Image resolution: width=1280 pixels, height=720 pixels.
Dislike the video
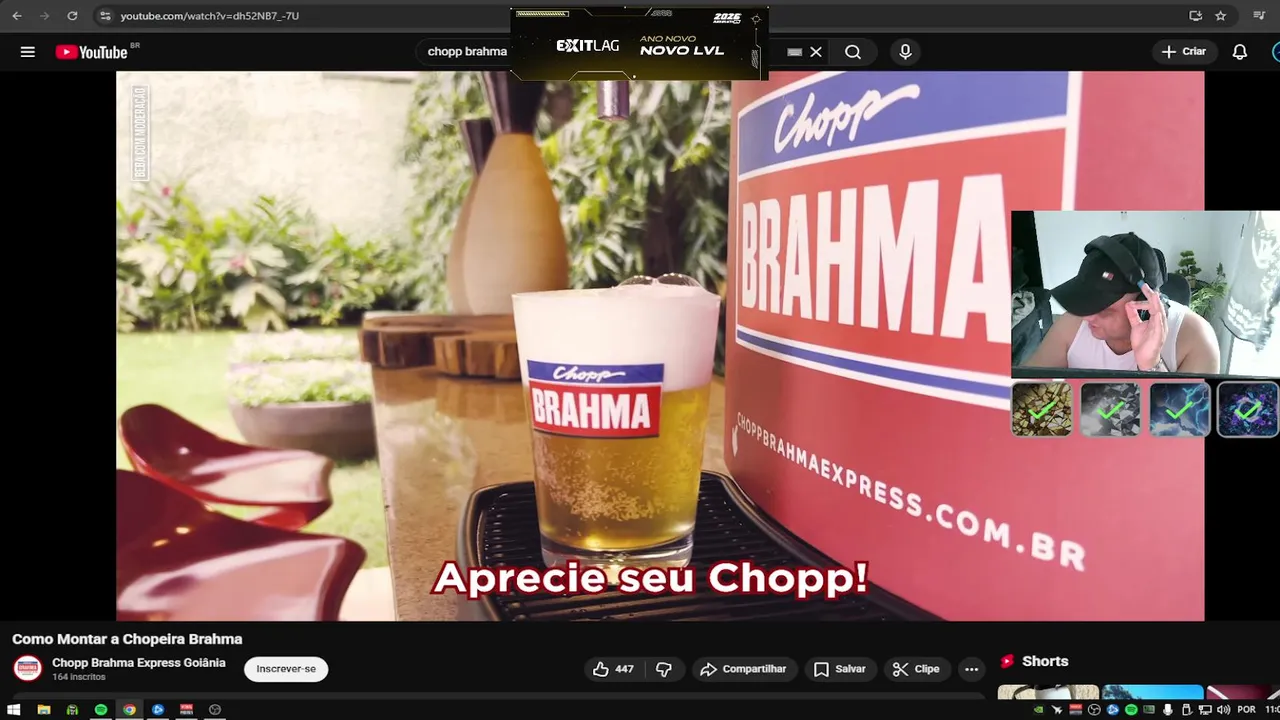point(664,669)
